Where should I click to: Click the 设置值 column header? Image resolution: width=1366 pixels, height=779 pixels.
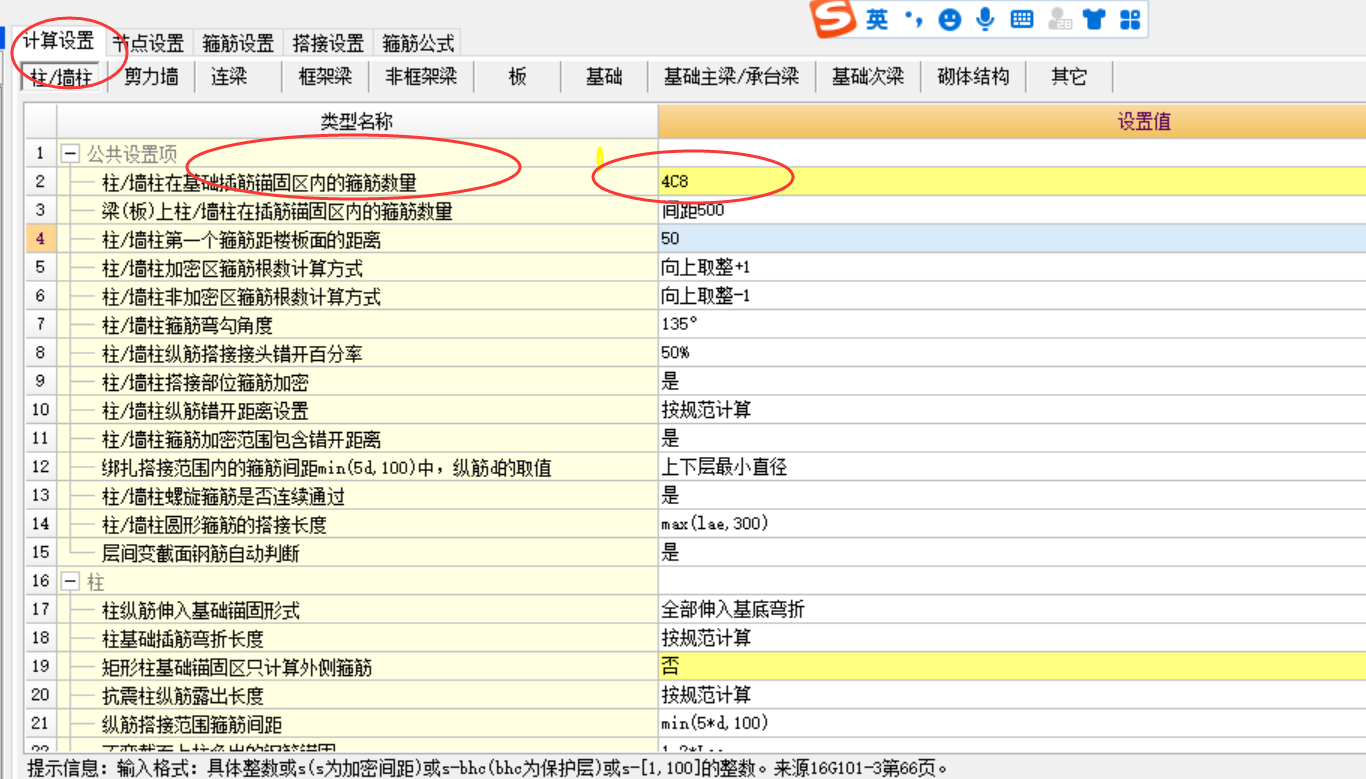[1012, 122]
